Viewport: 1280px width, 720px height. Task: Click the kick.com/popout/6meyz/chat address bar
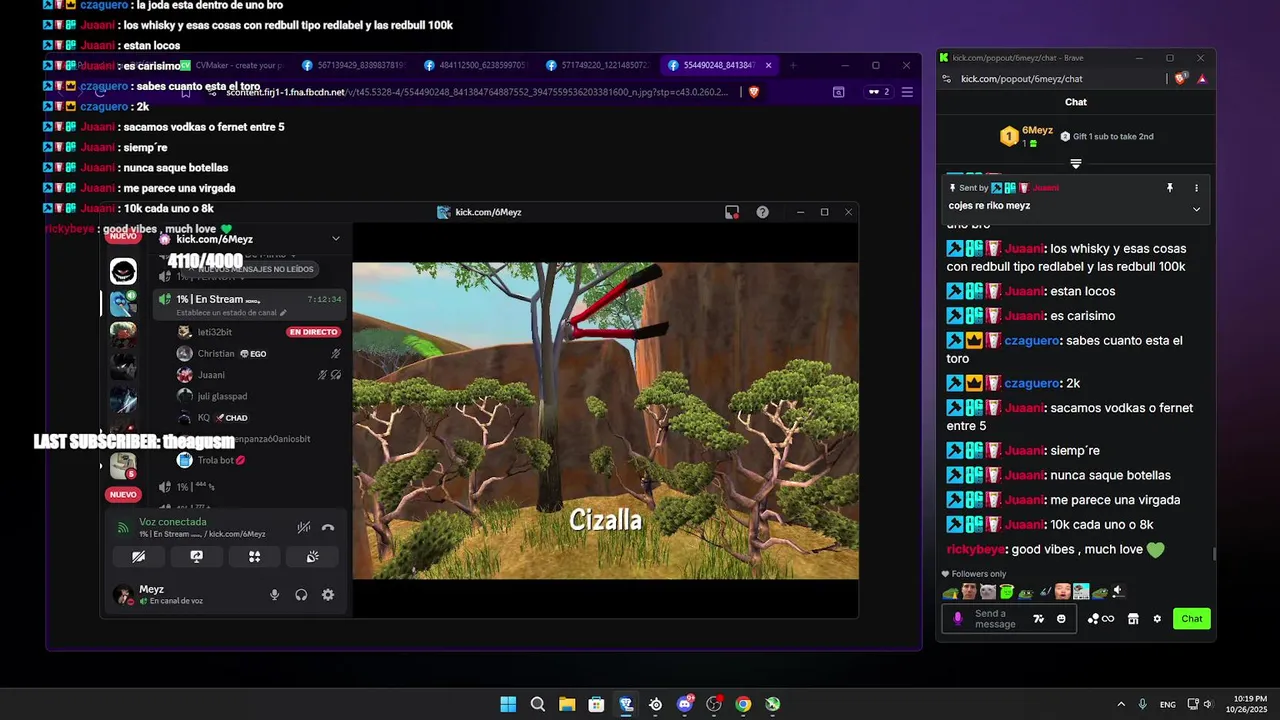pos(1021,78)
